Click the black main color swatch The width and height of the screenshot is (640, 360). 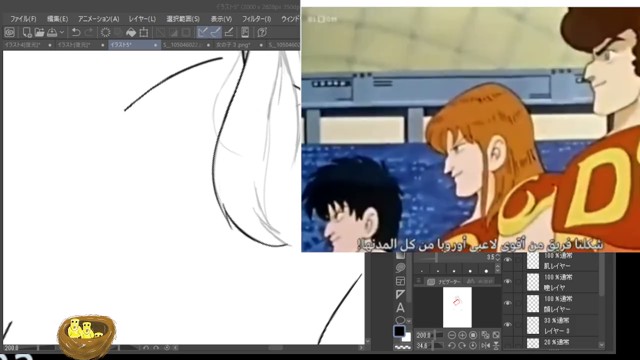(399, 331)
